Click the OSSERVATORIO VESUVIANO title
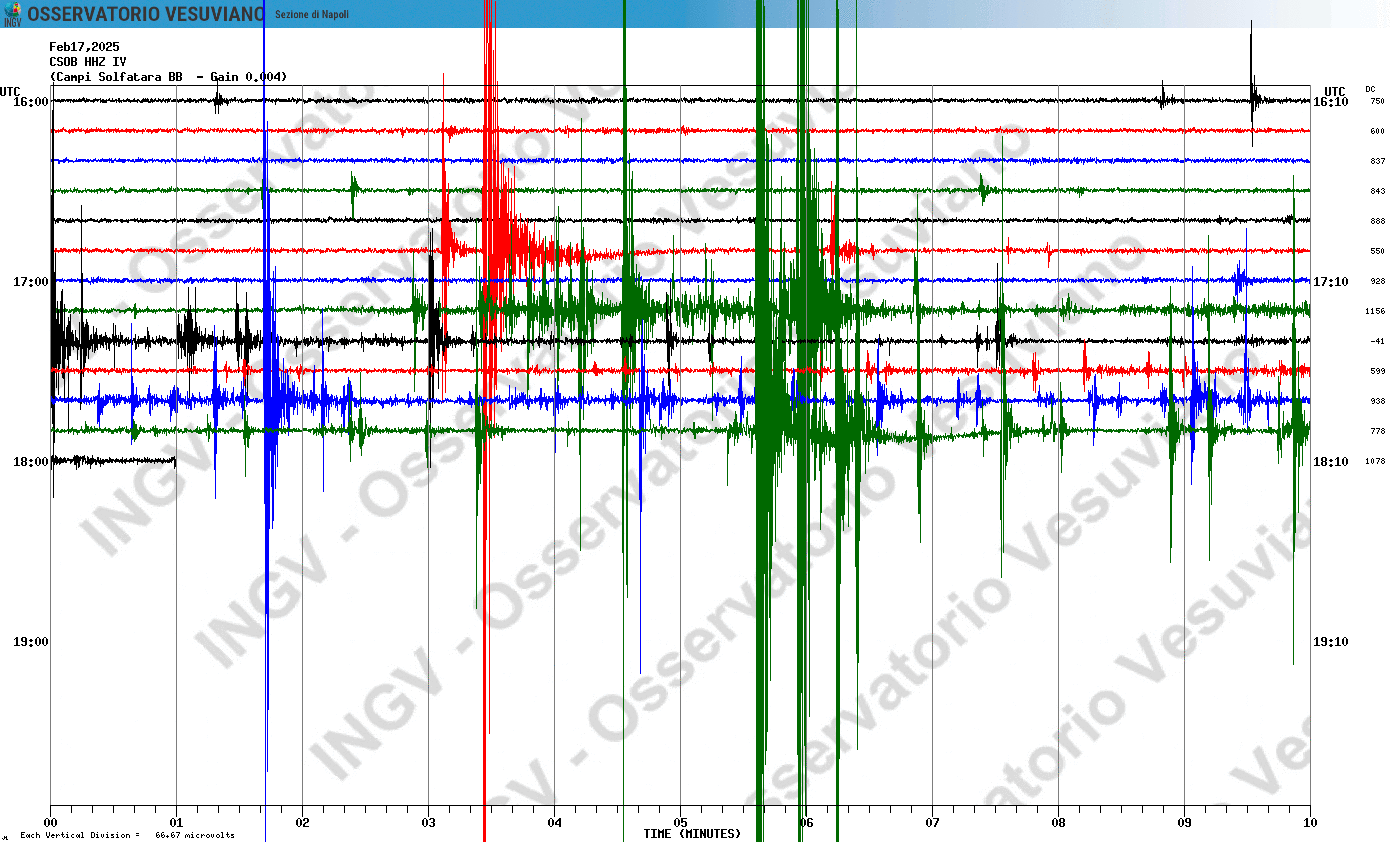 pyautogui.click(x=146, y=14)
